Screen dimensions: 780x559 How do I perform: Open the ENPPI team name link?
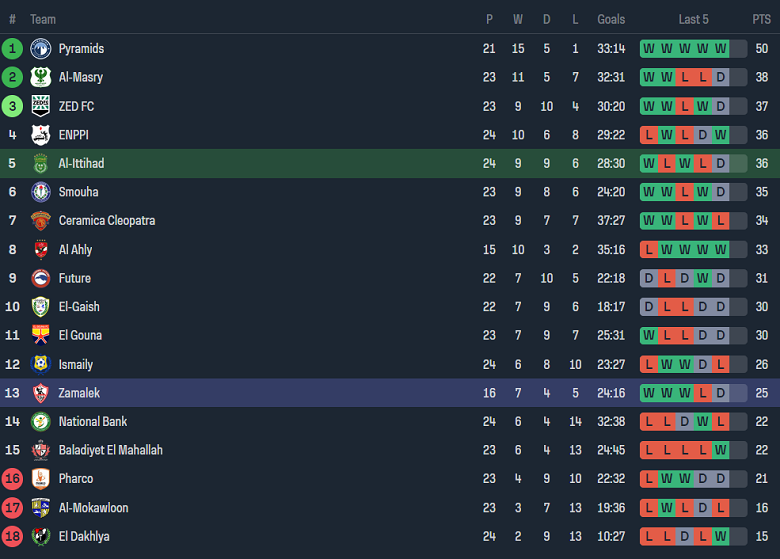point(73,135)
